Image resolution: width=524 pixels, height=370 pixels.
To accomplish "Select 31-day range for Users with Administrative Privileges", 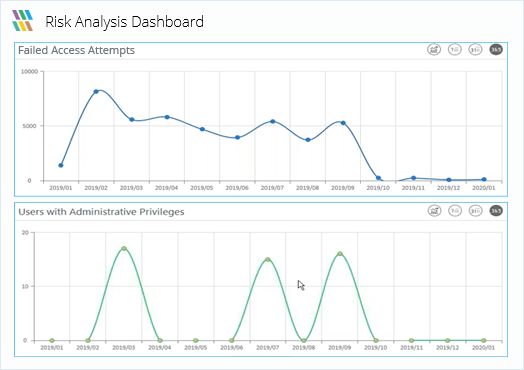I will 476,211.
